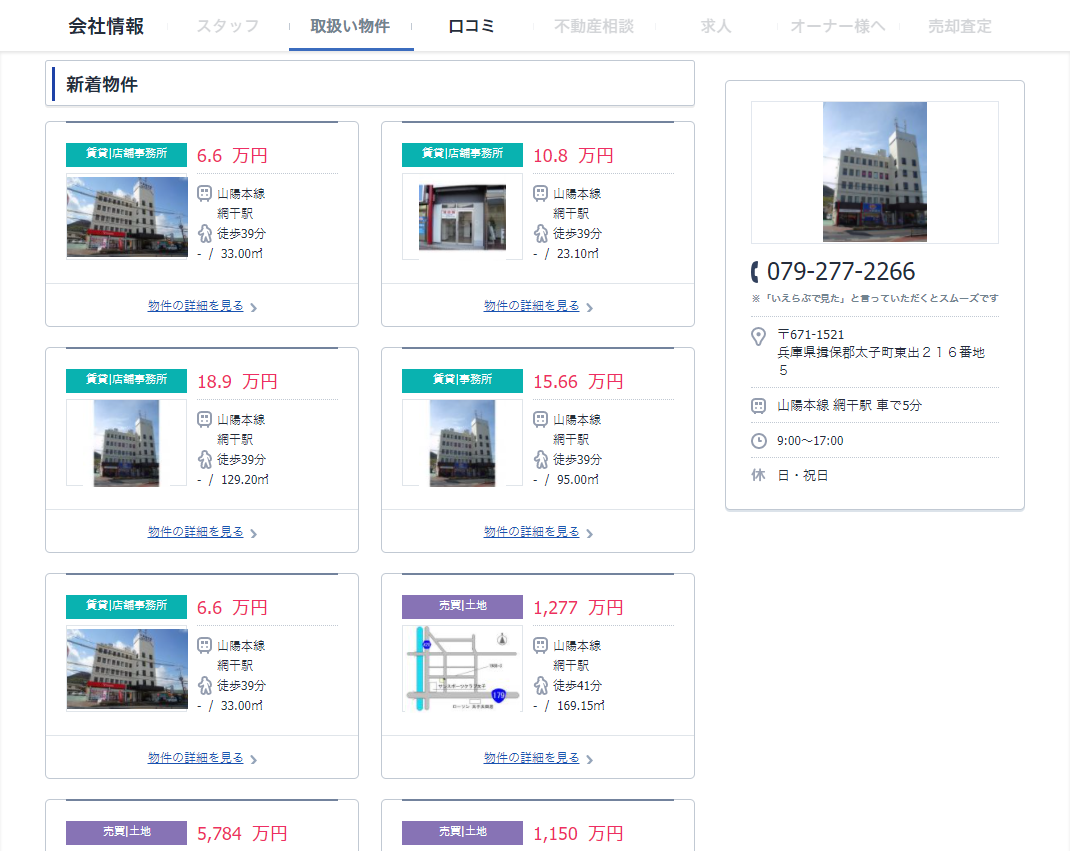Click the 1,277 万円 price

coord(578,607)
